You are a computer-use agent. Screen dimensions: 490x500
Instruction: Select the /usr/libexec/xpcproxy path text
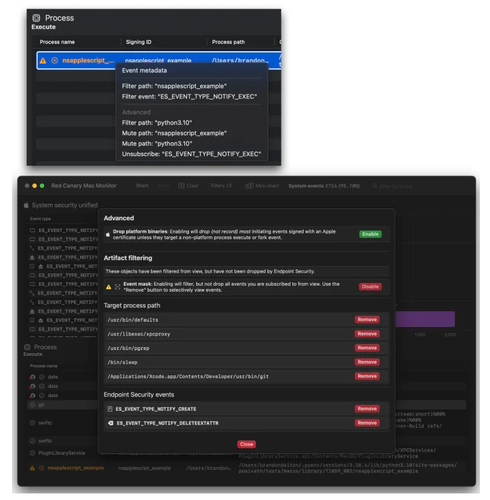[x=139, y=334]
